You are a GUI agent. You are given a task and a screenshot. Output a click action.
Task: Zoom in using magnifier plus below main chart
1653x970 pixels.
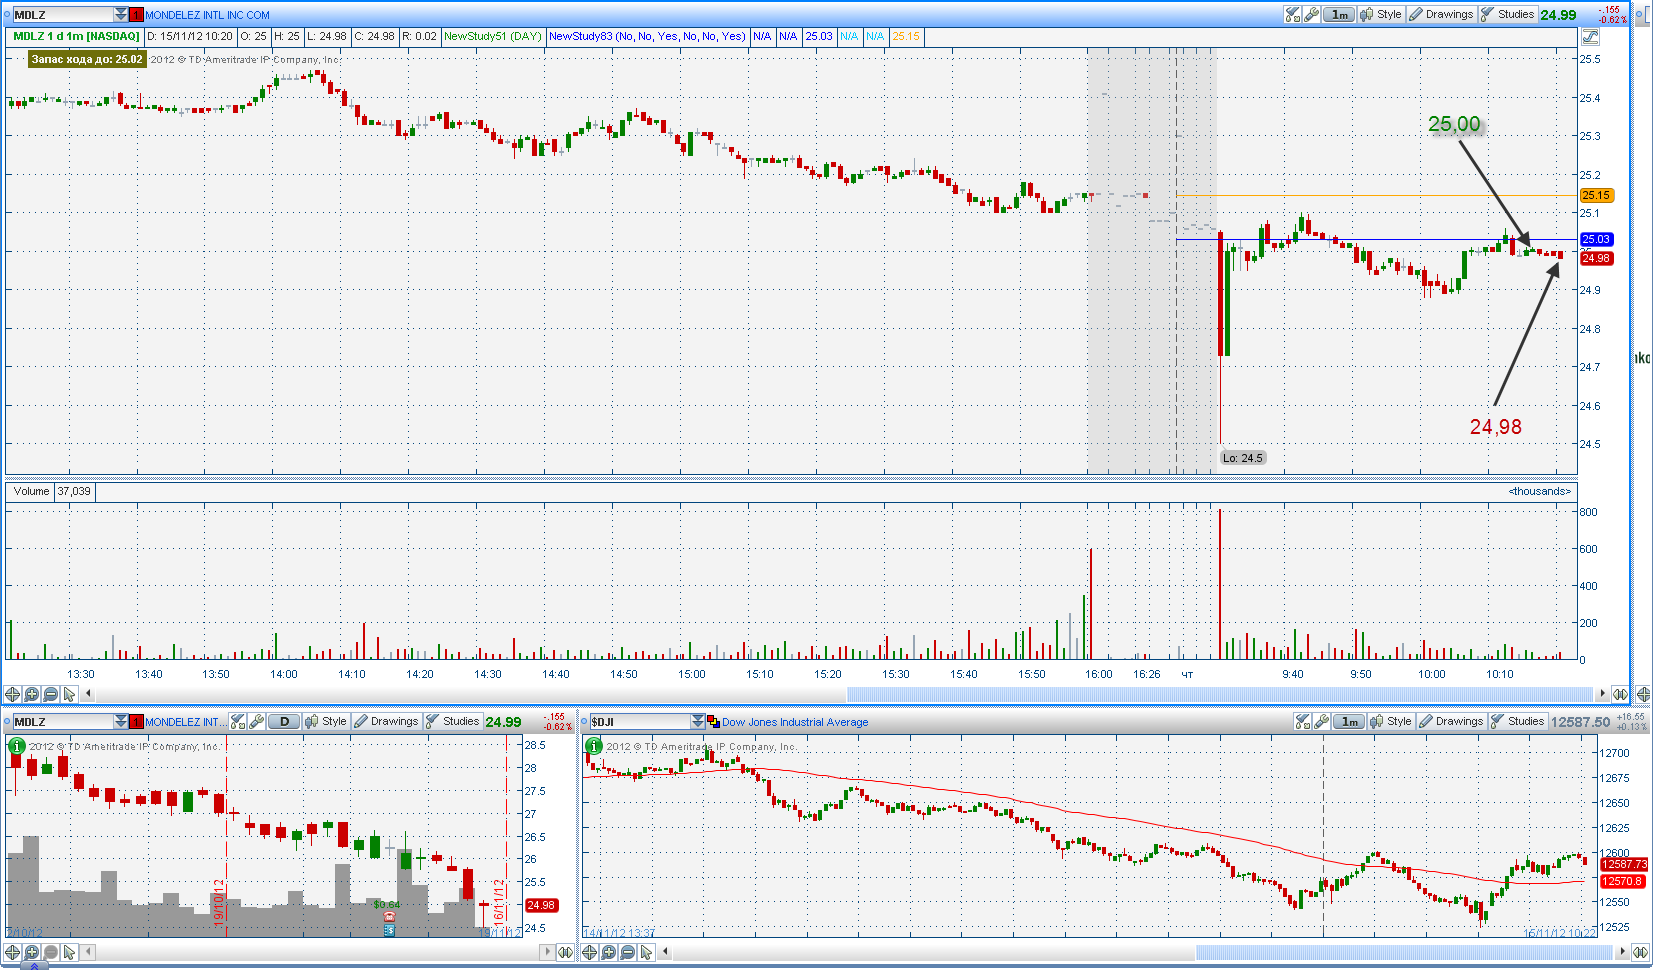[32, 694]
